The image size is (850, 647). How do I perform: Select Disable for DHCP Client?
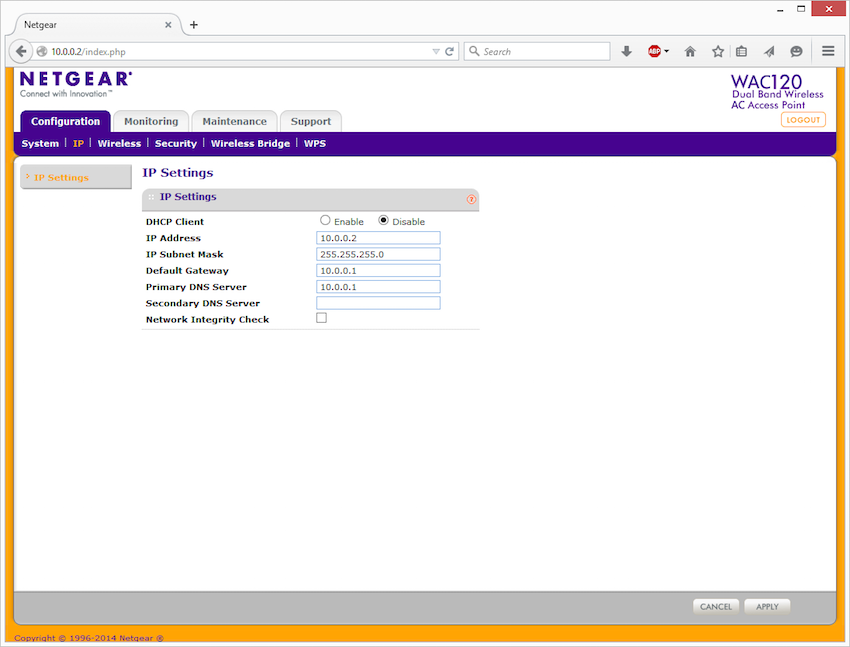coord(383,220)
